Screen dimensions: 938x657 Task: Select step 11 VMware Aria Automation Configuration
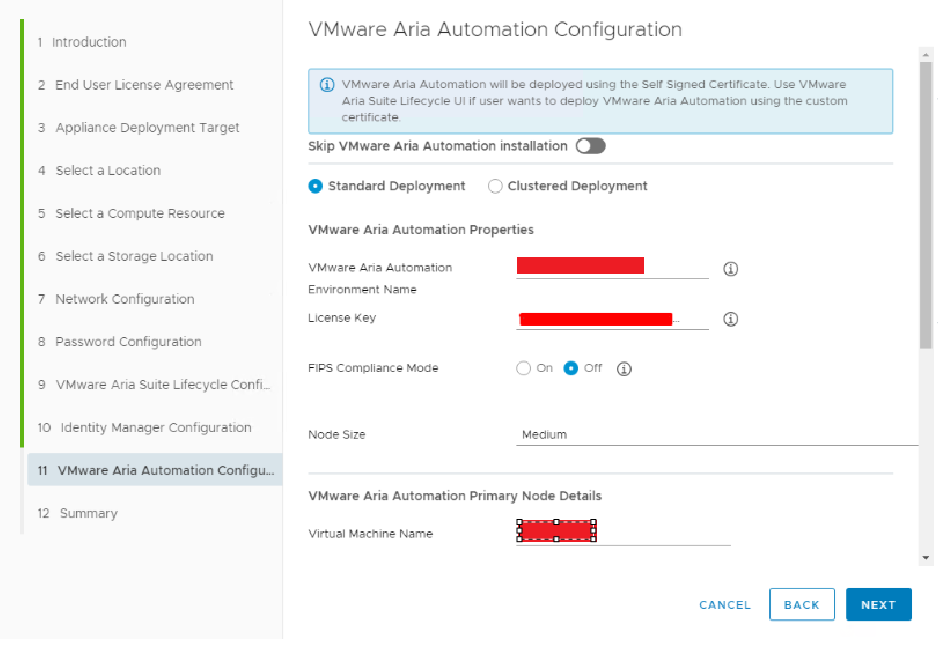[155, 470]
